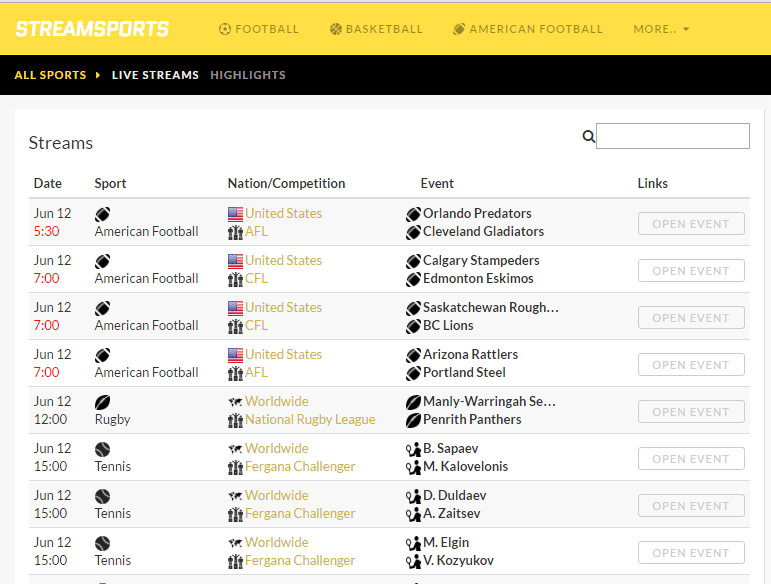The width and height of the screenshot is (771, 584).
Task: Click player icon beside V. Kozyukov
Action: (414, 561)
